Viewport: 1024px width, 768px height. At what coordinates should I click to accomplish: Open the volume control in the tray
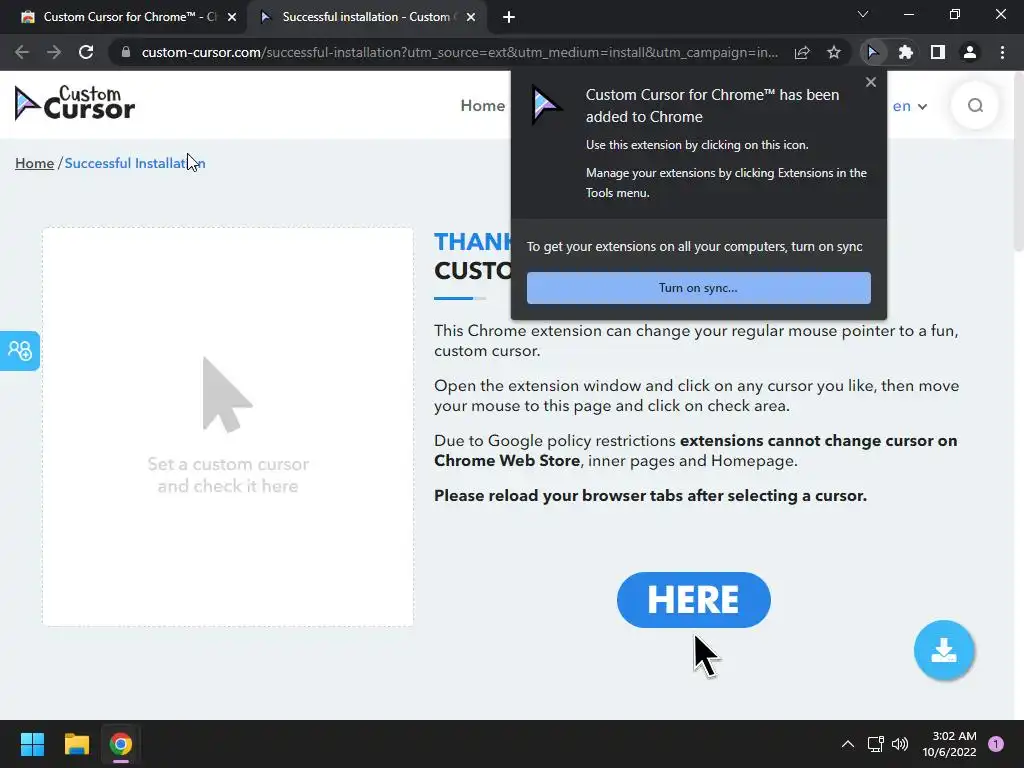pos(900,744)
